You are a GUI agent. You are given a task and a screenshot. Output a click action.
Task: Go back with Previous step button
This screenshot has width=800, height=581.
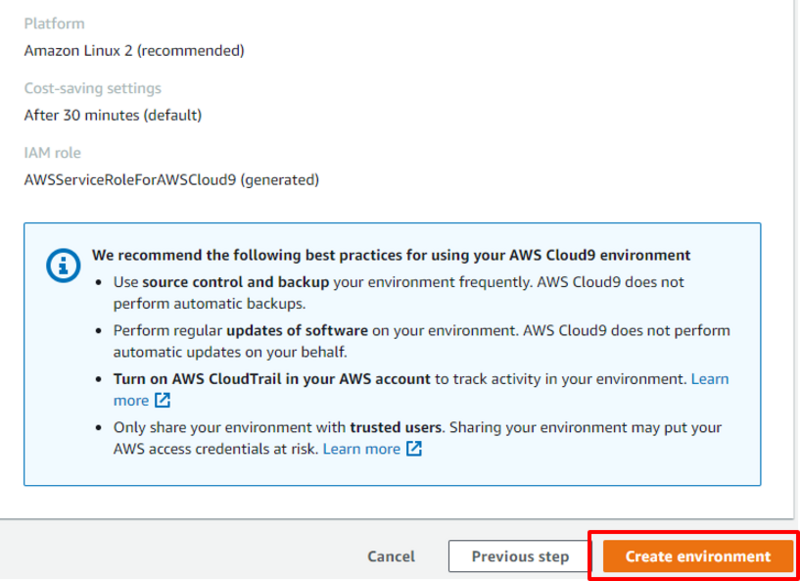(x=520, y=556)
